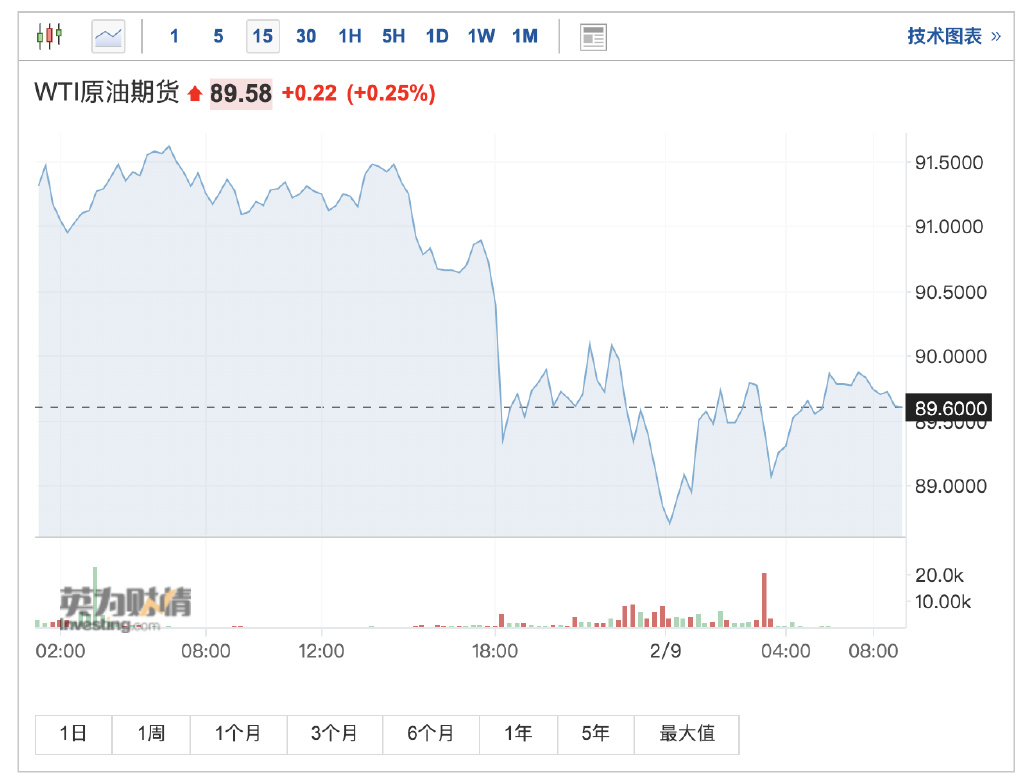This screenshot has width=1024, height=783.
Task: Select the 1个月 time range tab
Action: (238, 734)
